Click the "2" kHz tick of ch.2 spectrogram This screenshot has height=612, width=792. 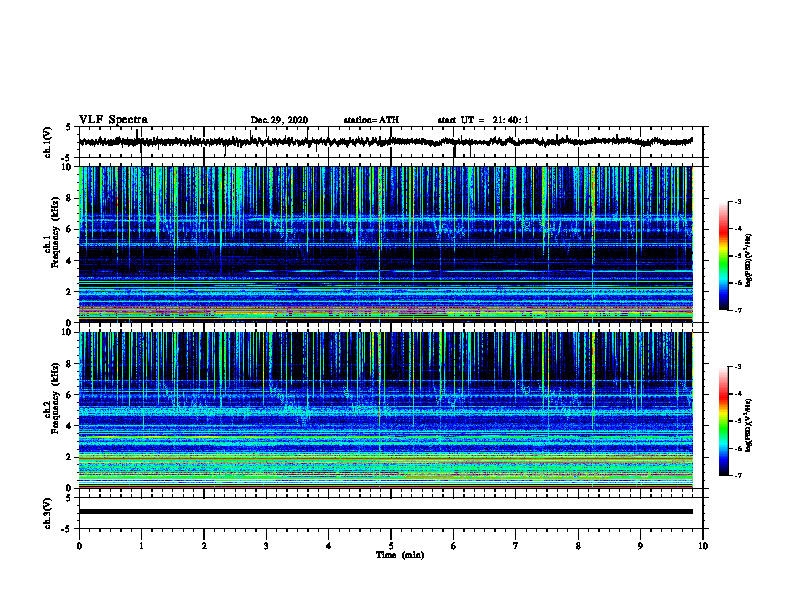pos(70,457)
